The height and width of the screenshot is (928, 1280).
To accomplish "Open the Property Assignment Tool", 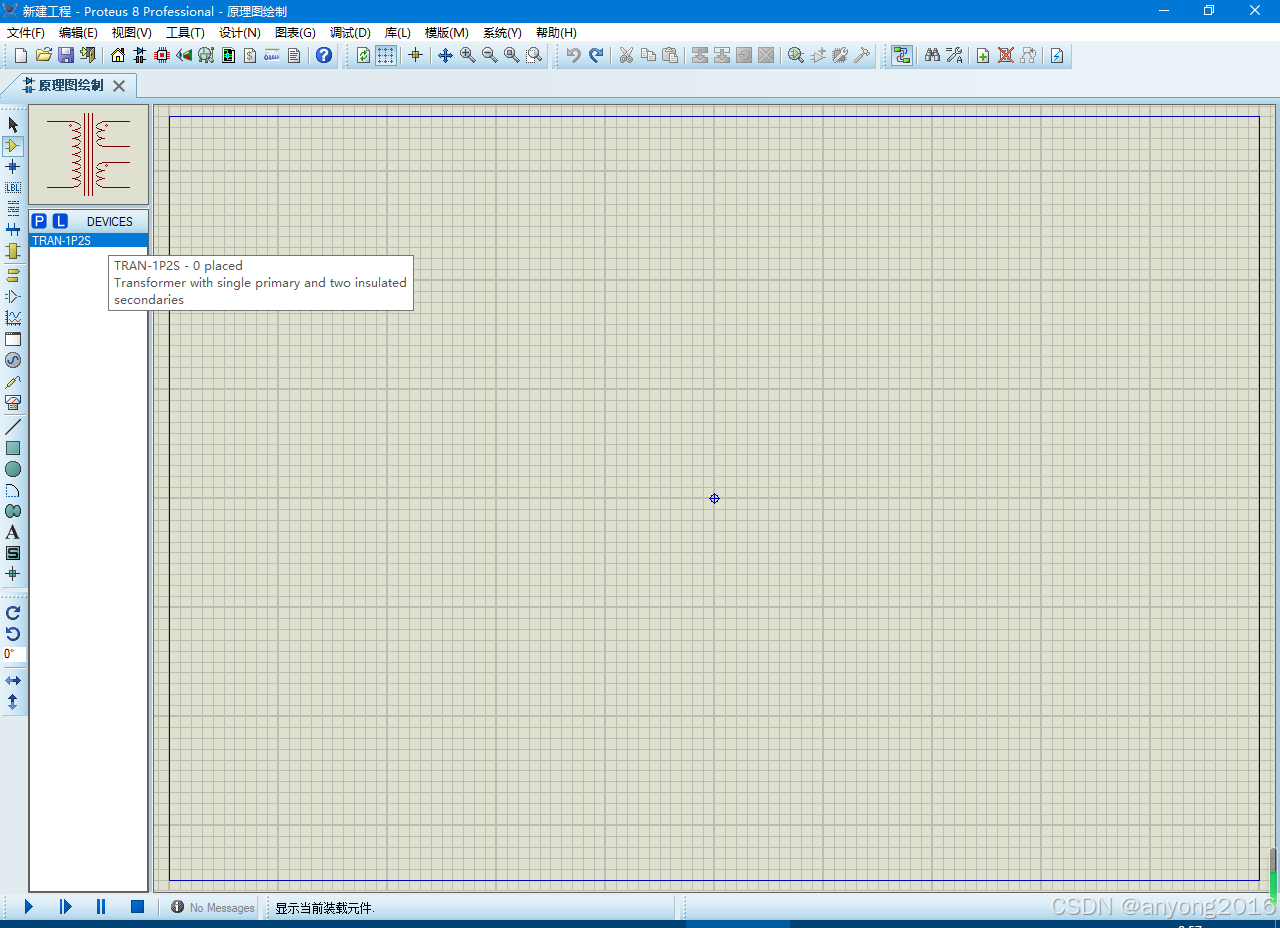I will pos(954,55).
